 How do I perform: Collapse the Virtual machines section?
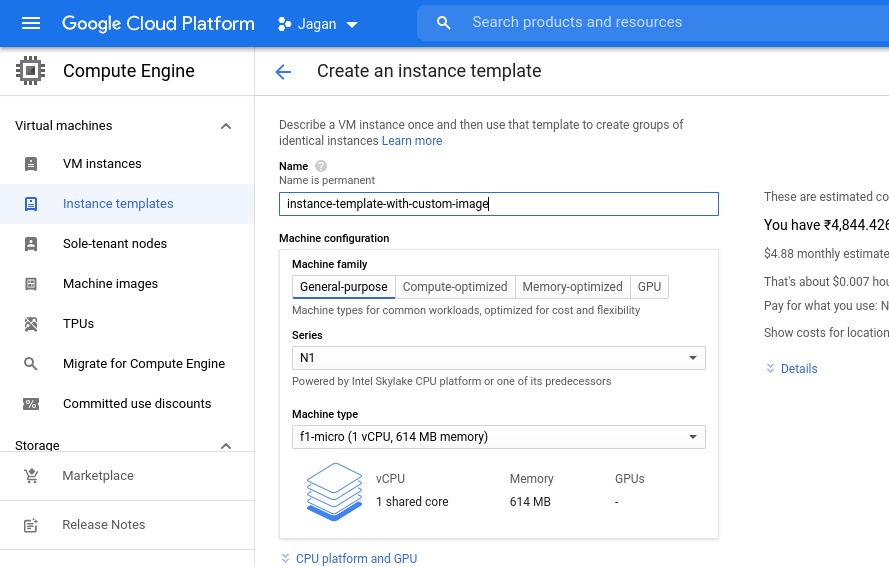coord(226,126)
